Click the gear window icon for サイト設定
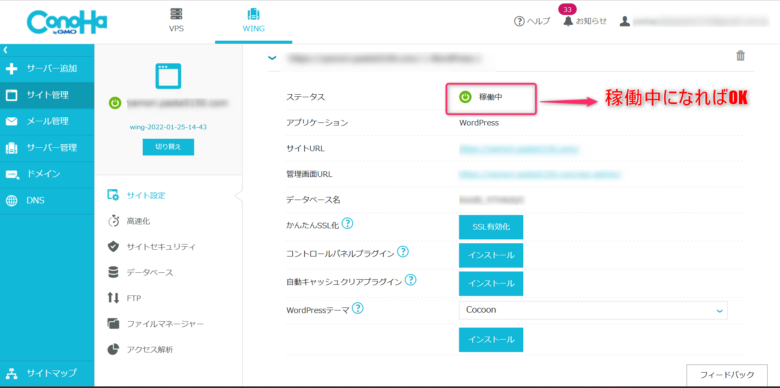780x388 pixels. pyautogui.click(x=113, y=195)
